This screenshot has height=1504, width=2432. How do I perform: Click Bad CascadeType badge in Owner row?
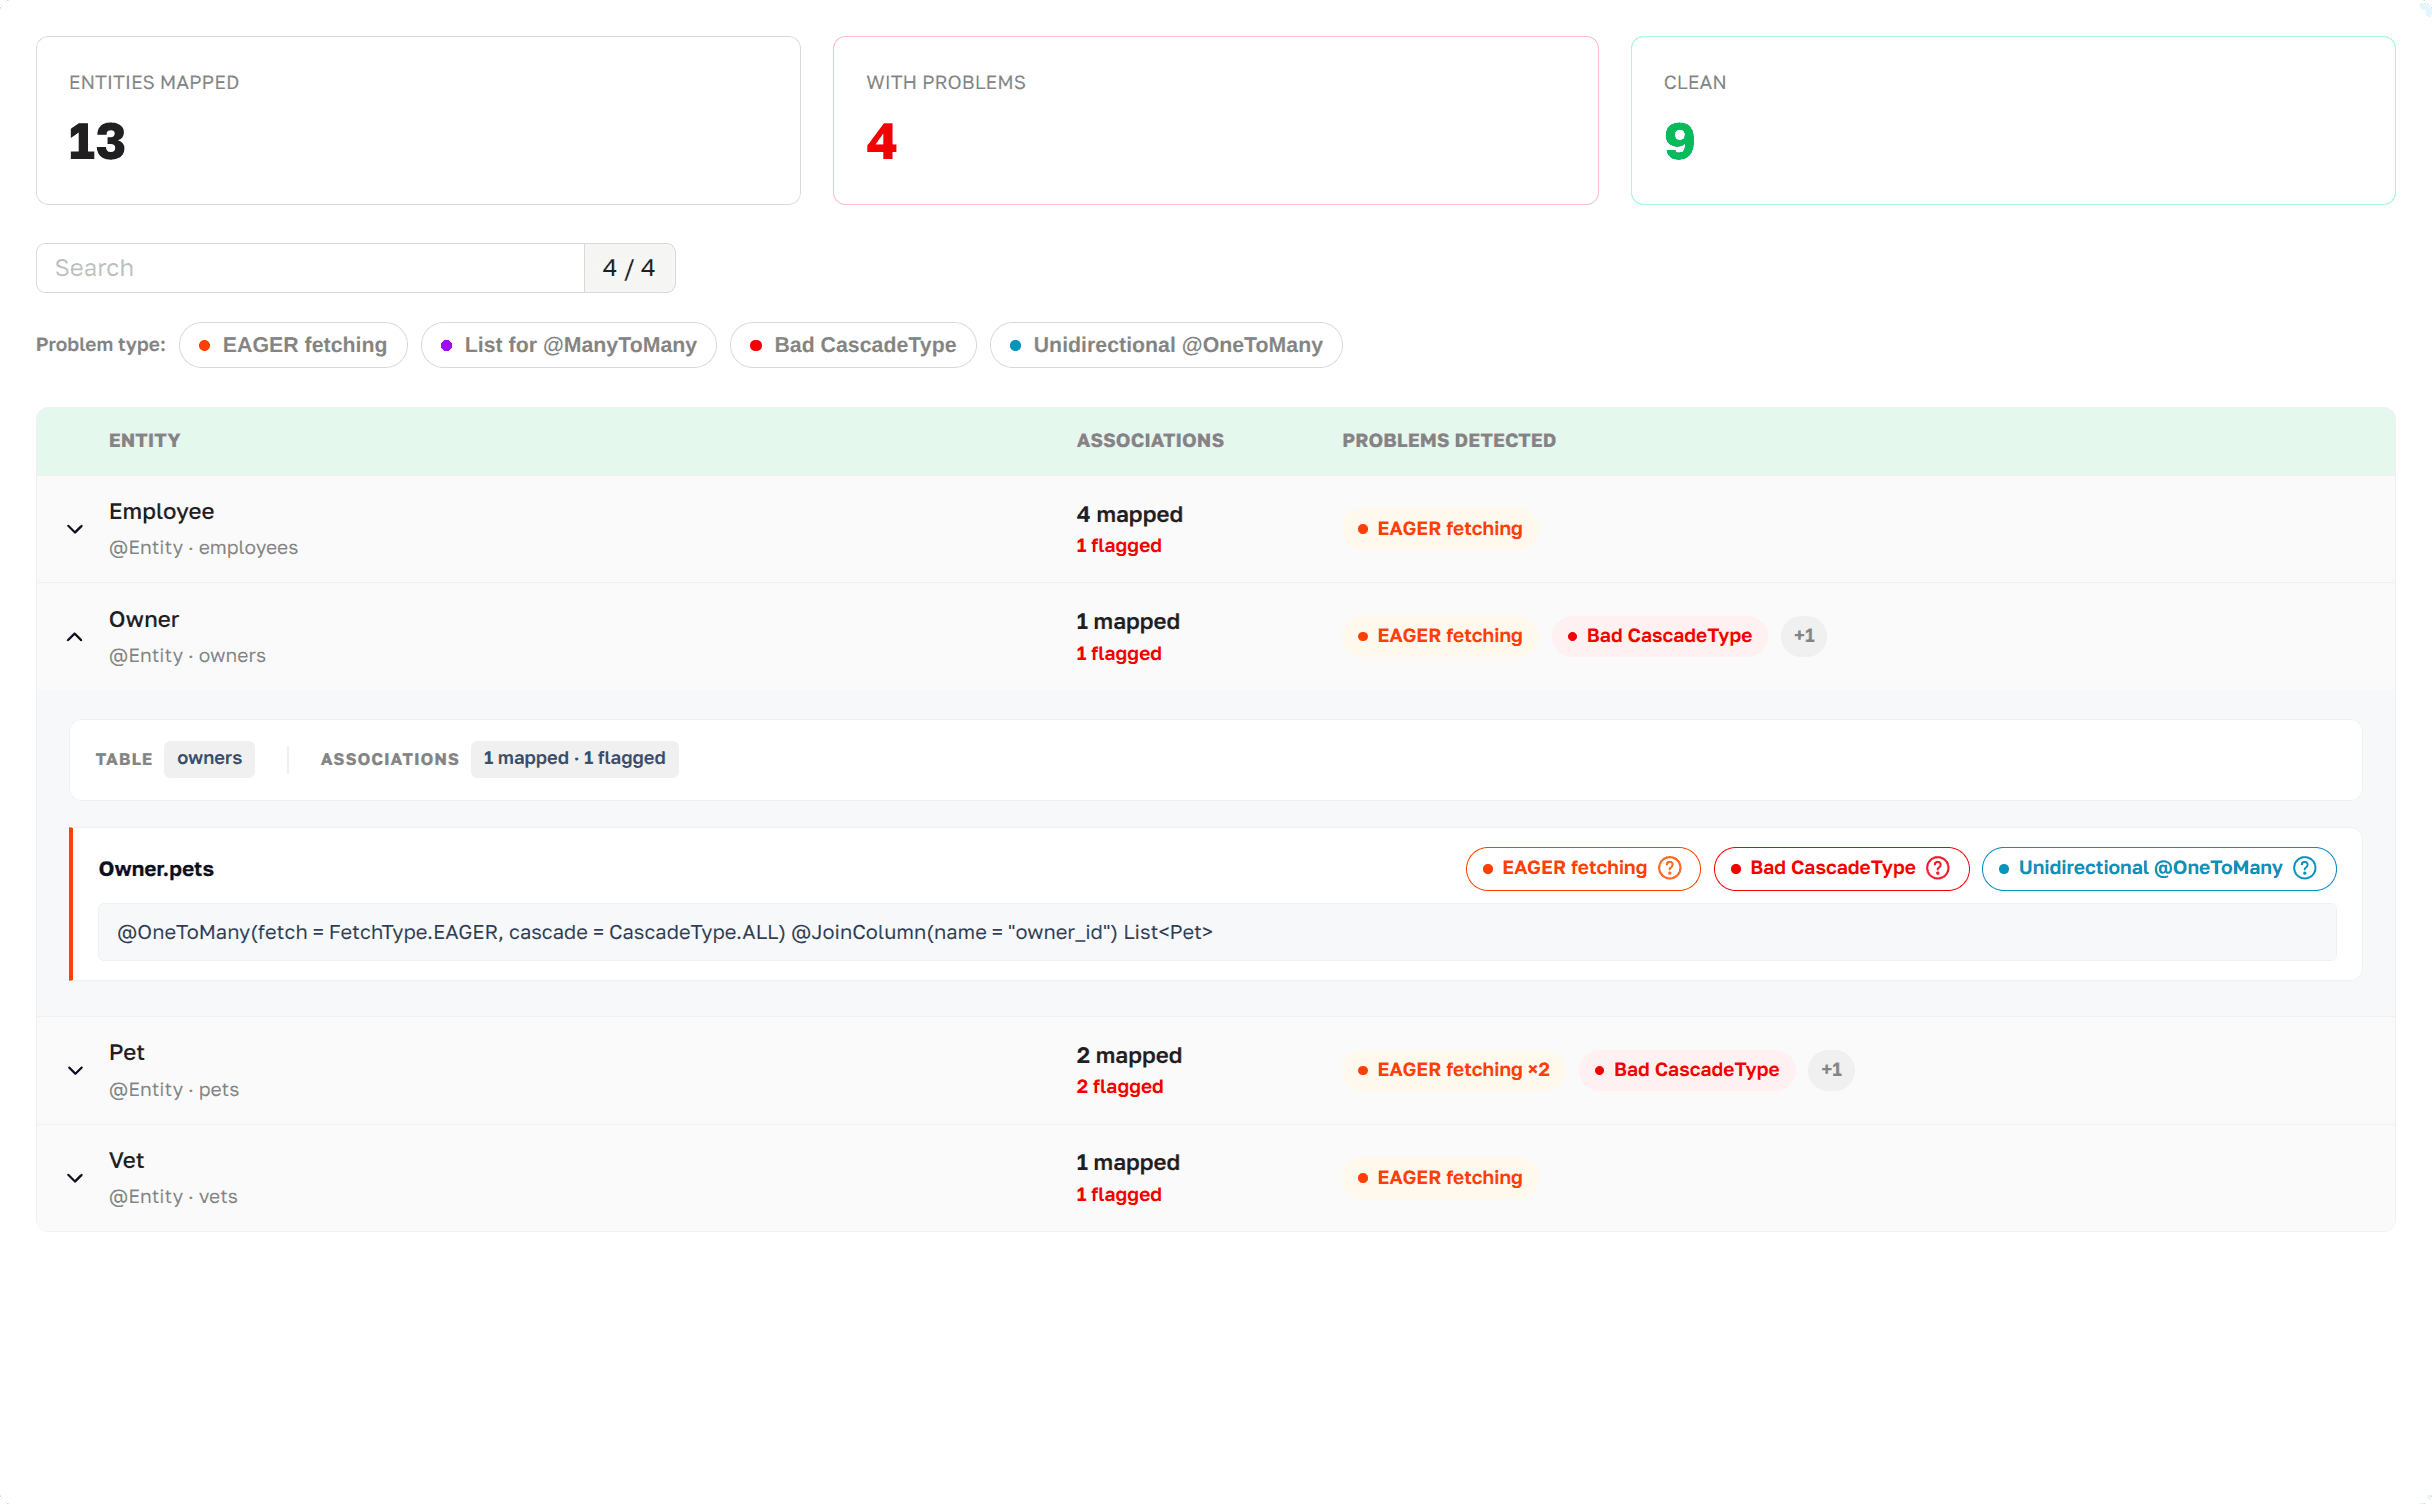click(1659, 636)
